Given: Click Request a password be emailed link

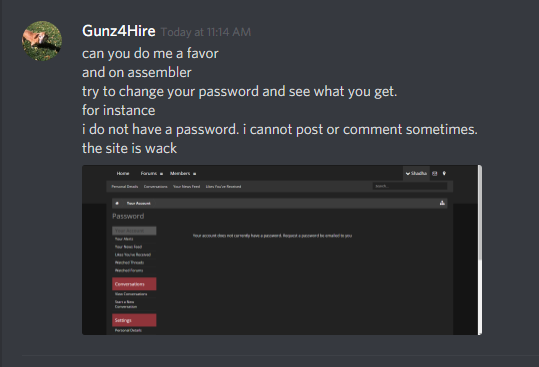Looking at the screenshot, I should pos(317,236).
